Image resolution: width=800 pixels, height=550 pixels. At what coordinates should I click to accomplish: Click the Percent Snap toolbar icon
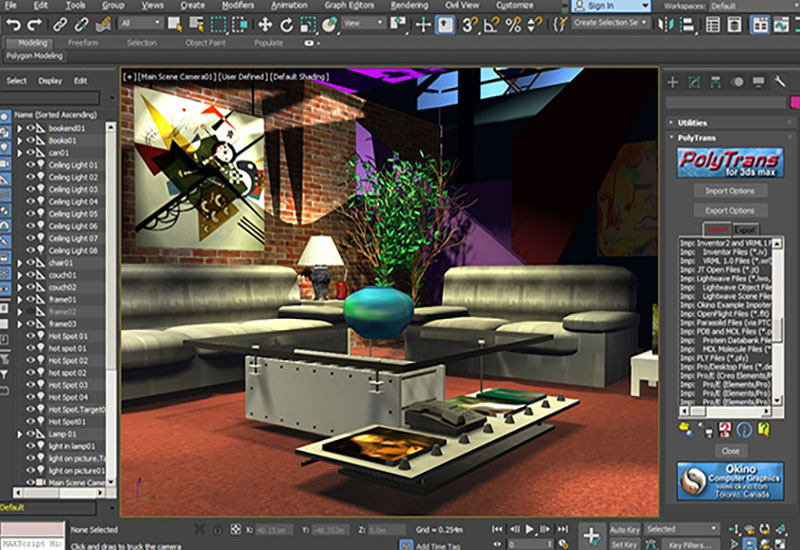click(x=512, y=23)
